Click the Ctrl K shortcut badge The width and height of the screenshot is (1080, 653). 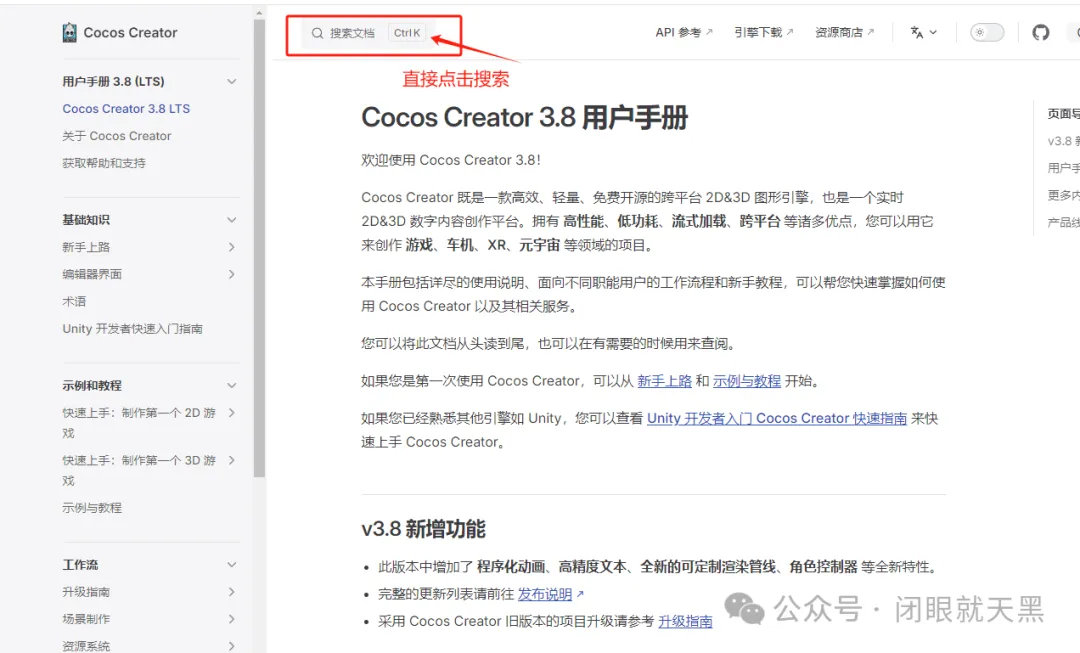407,33
